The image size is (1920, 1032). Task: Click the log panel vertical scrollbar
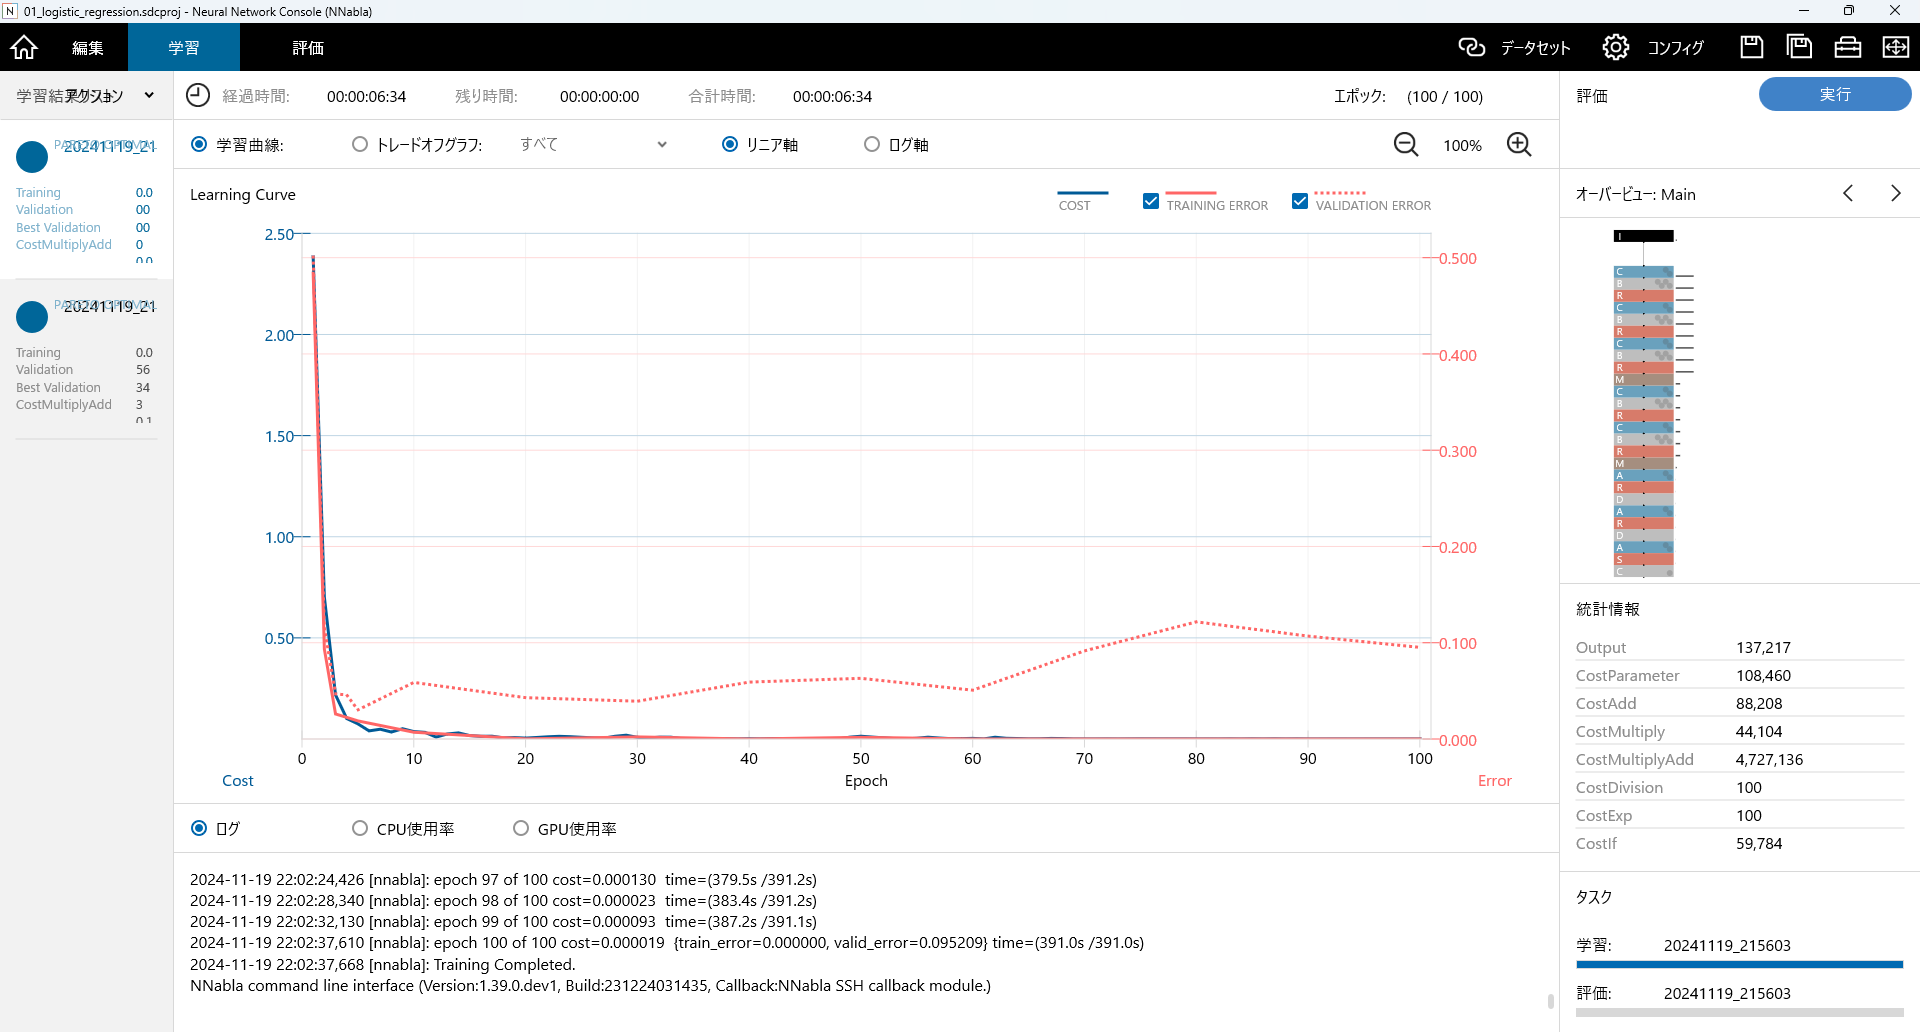[x=1550, y=999]
